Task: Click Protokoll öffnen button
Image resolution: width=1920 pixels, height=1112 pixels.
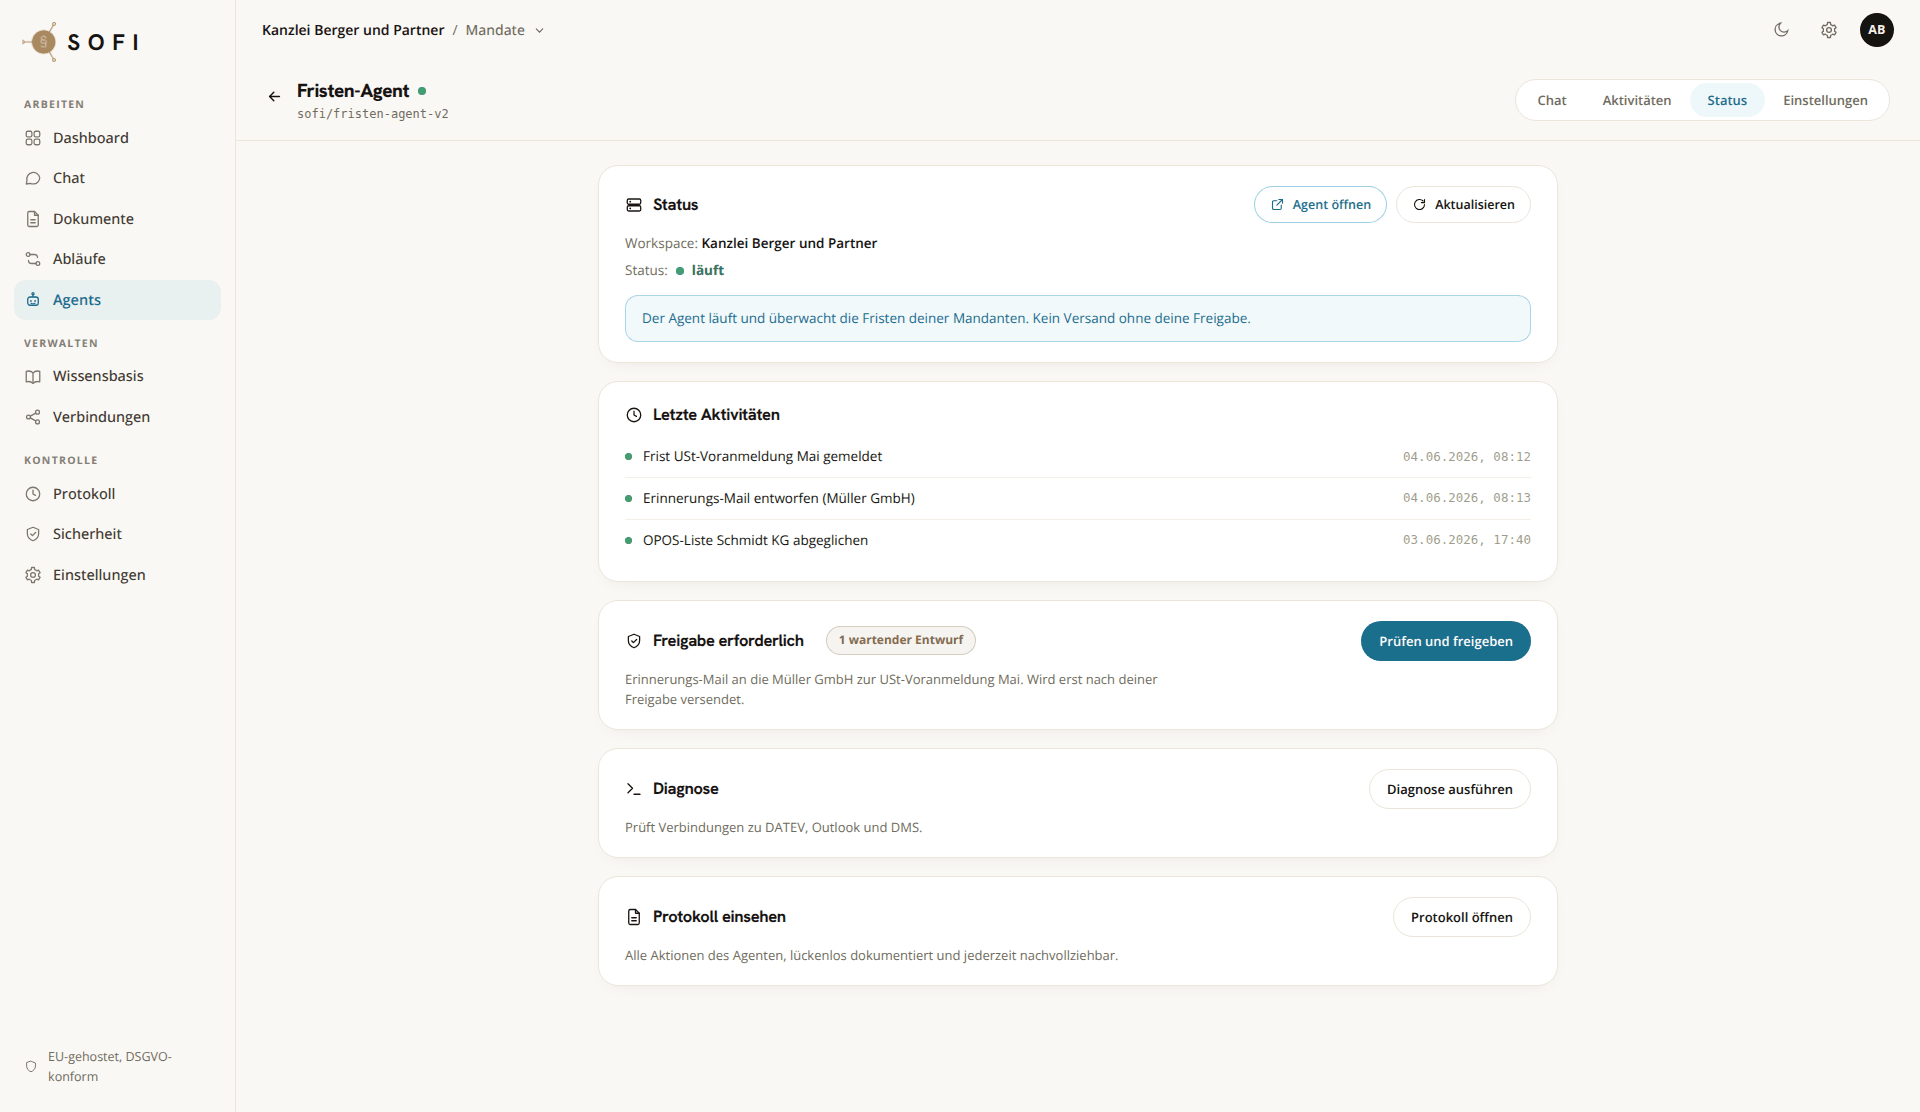Action: coord(1462,917)
